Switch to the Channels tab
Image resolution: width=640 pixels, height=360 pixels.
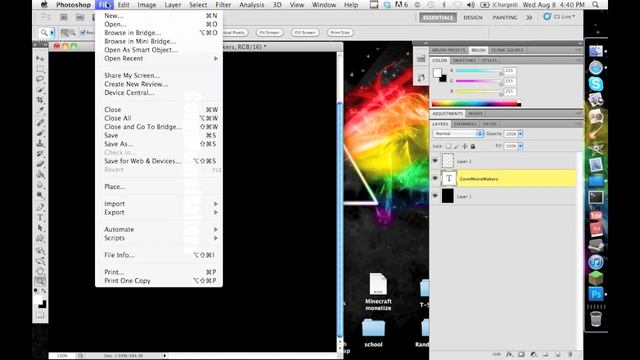pos(465,124)
